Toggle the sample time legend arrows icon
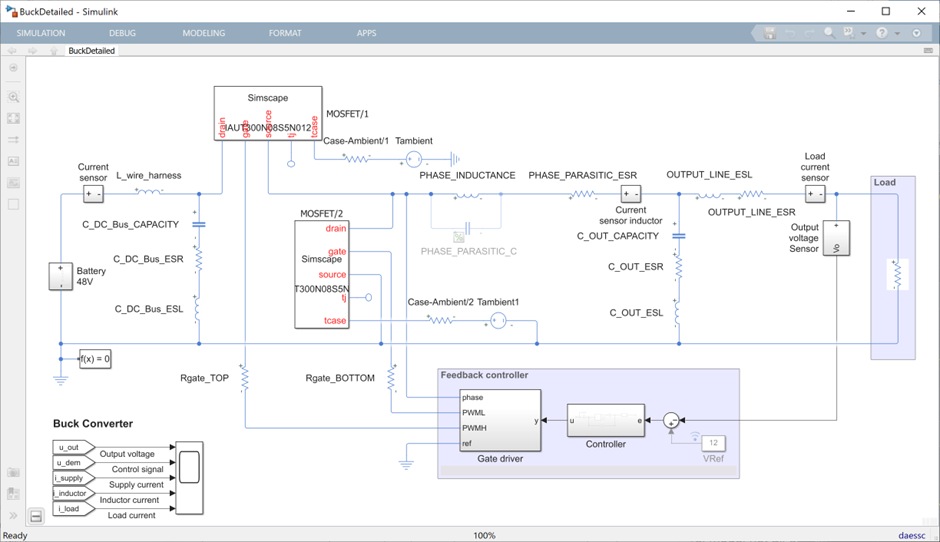Viewport: 940px width, 542px height. click(x=14, y=140)
